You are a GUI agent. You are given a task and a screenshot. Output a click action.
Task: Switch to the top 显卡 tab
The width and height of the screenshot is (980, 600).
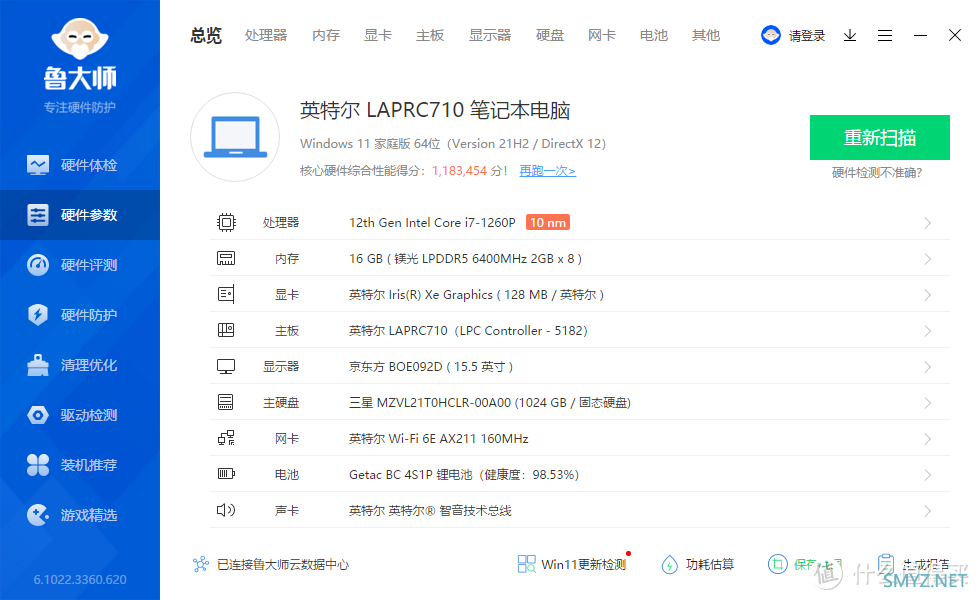378,36
